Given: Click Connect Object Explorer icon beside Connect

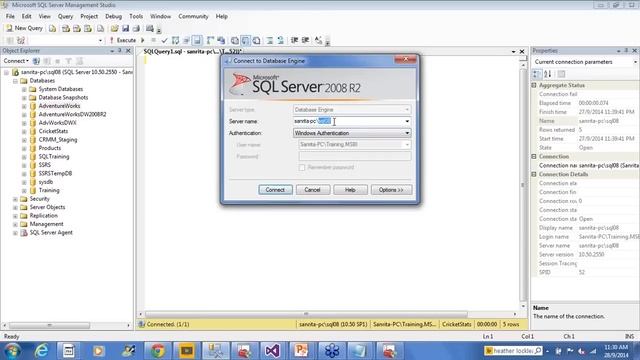Looking at the screenshot, I should coord(36,61).
